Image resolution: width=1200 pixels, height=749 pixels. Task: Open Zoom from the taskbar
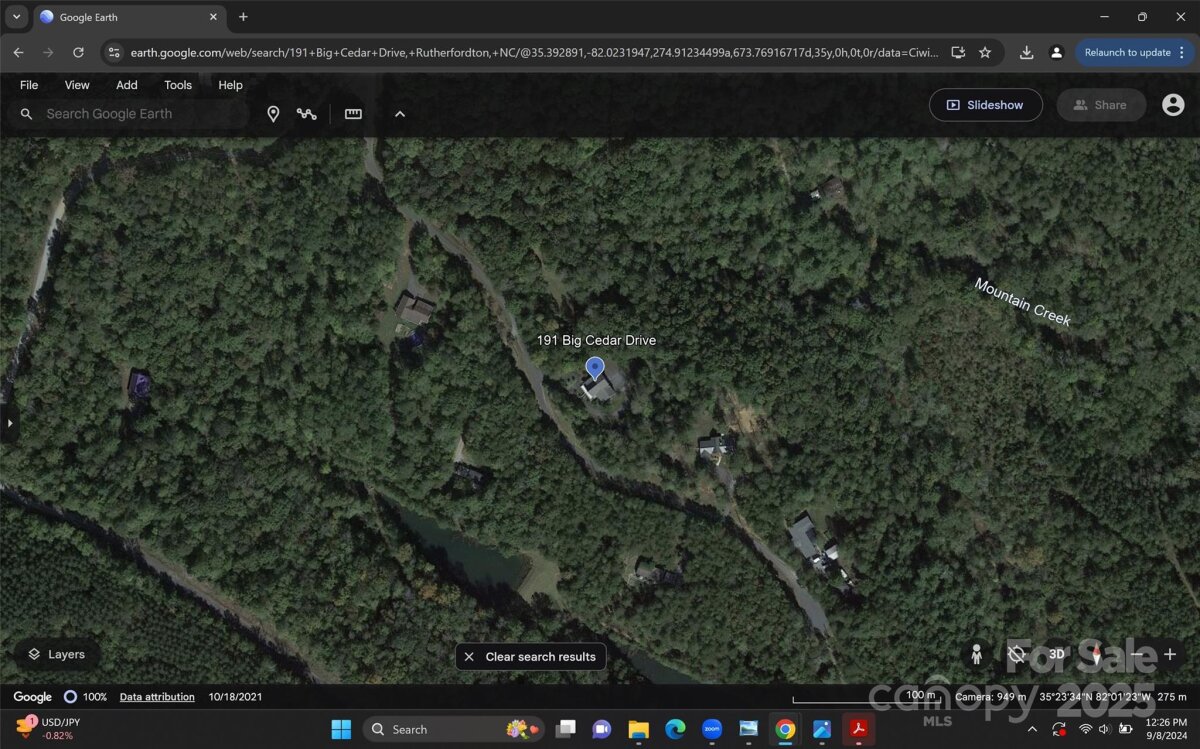point(711,729)
